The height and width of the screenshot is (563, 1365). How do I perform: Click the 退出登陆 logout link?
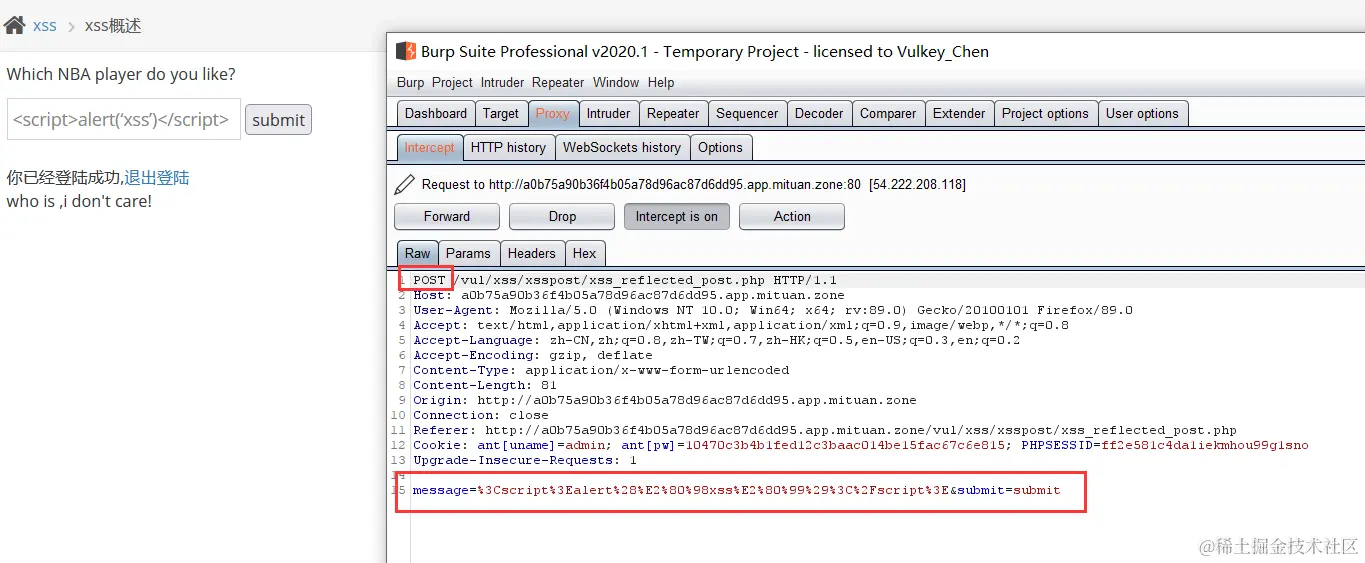(157, 178)
